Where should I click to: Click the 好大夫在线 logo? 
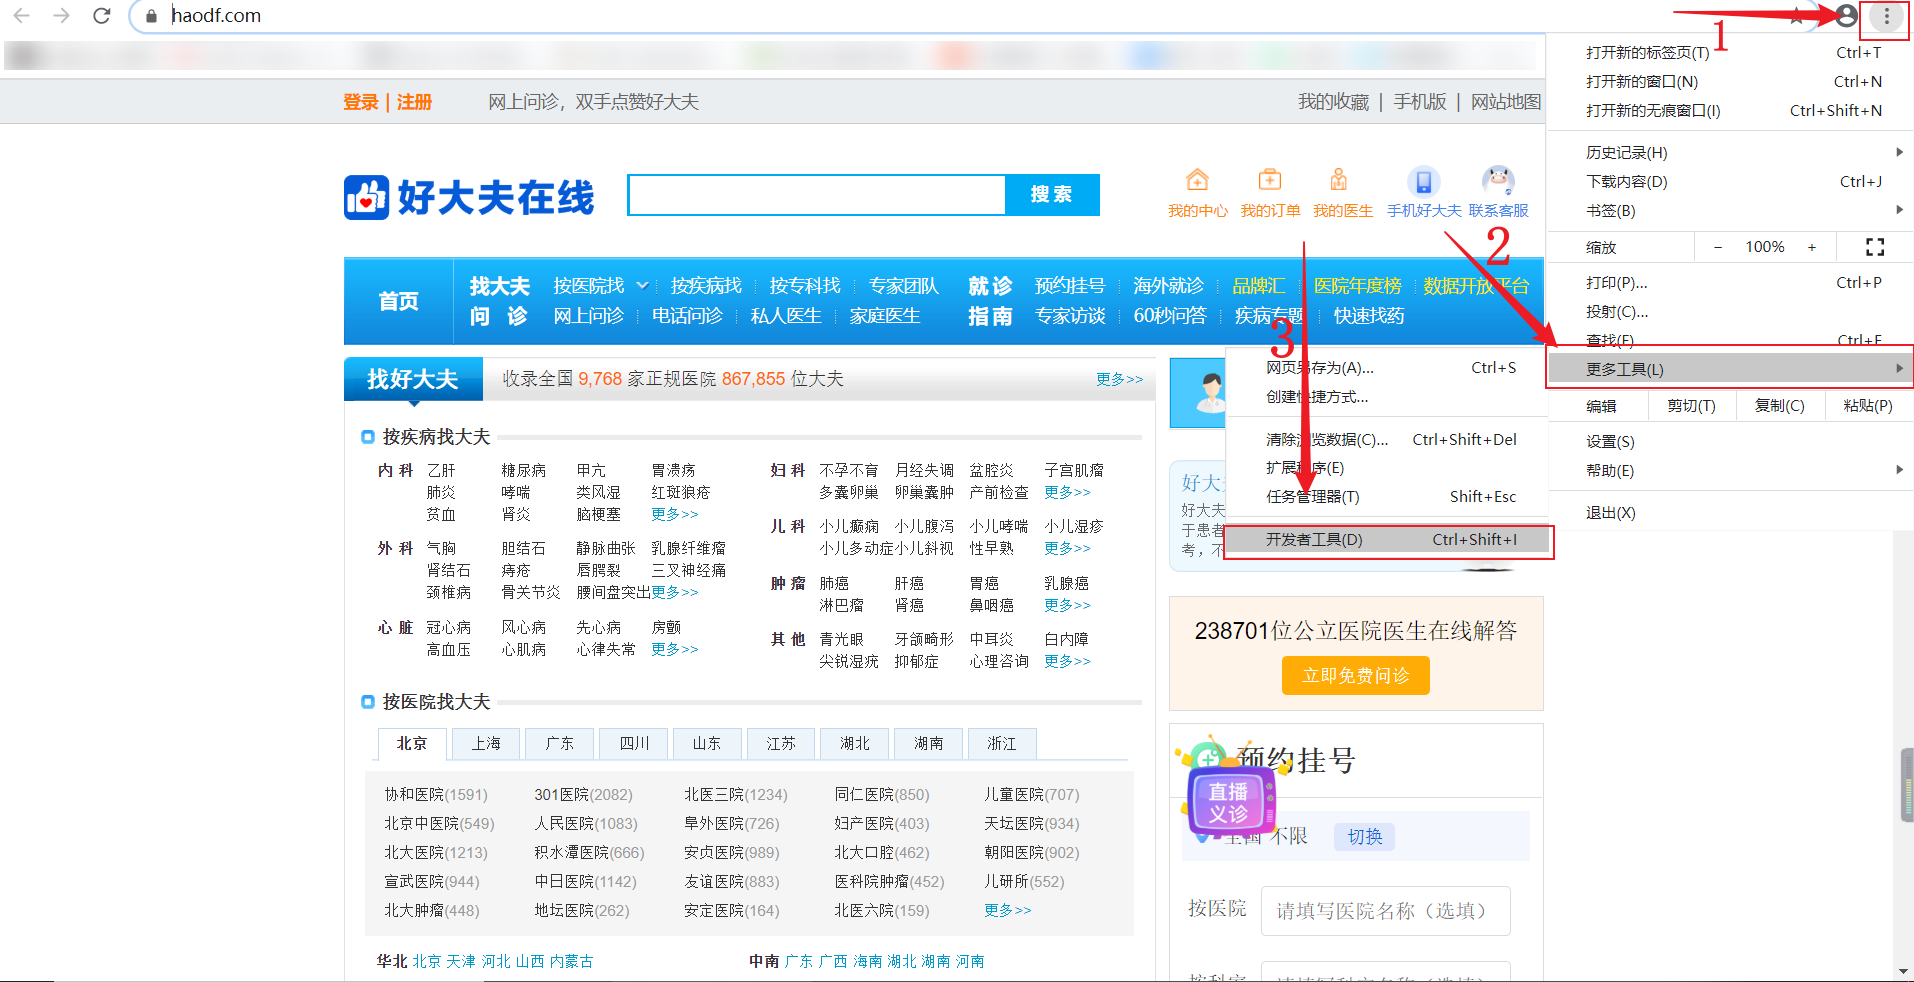pyautogui.click(x=469, y=197)
